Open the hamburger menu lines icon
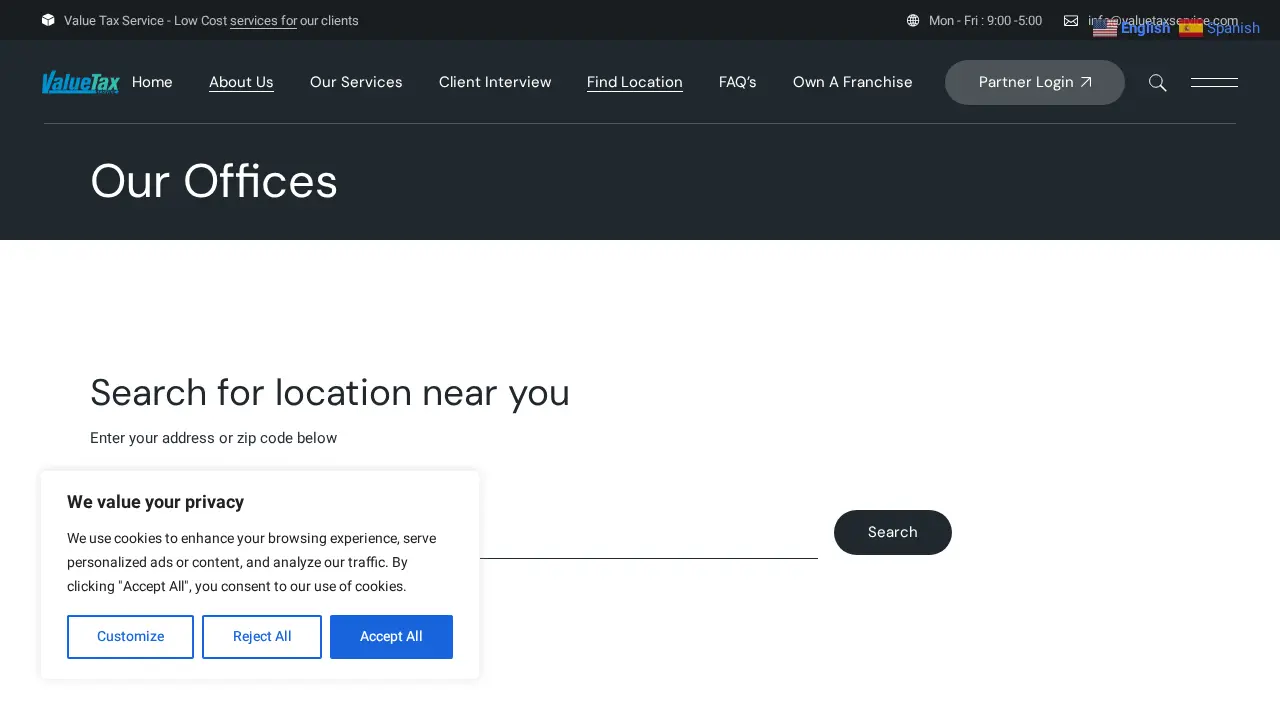The image size is (1280, 720). pos(1214,82)
